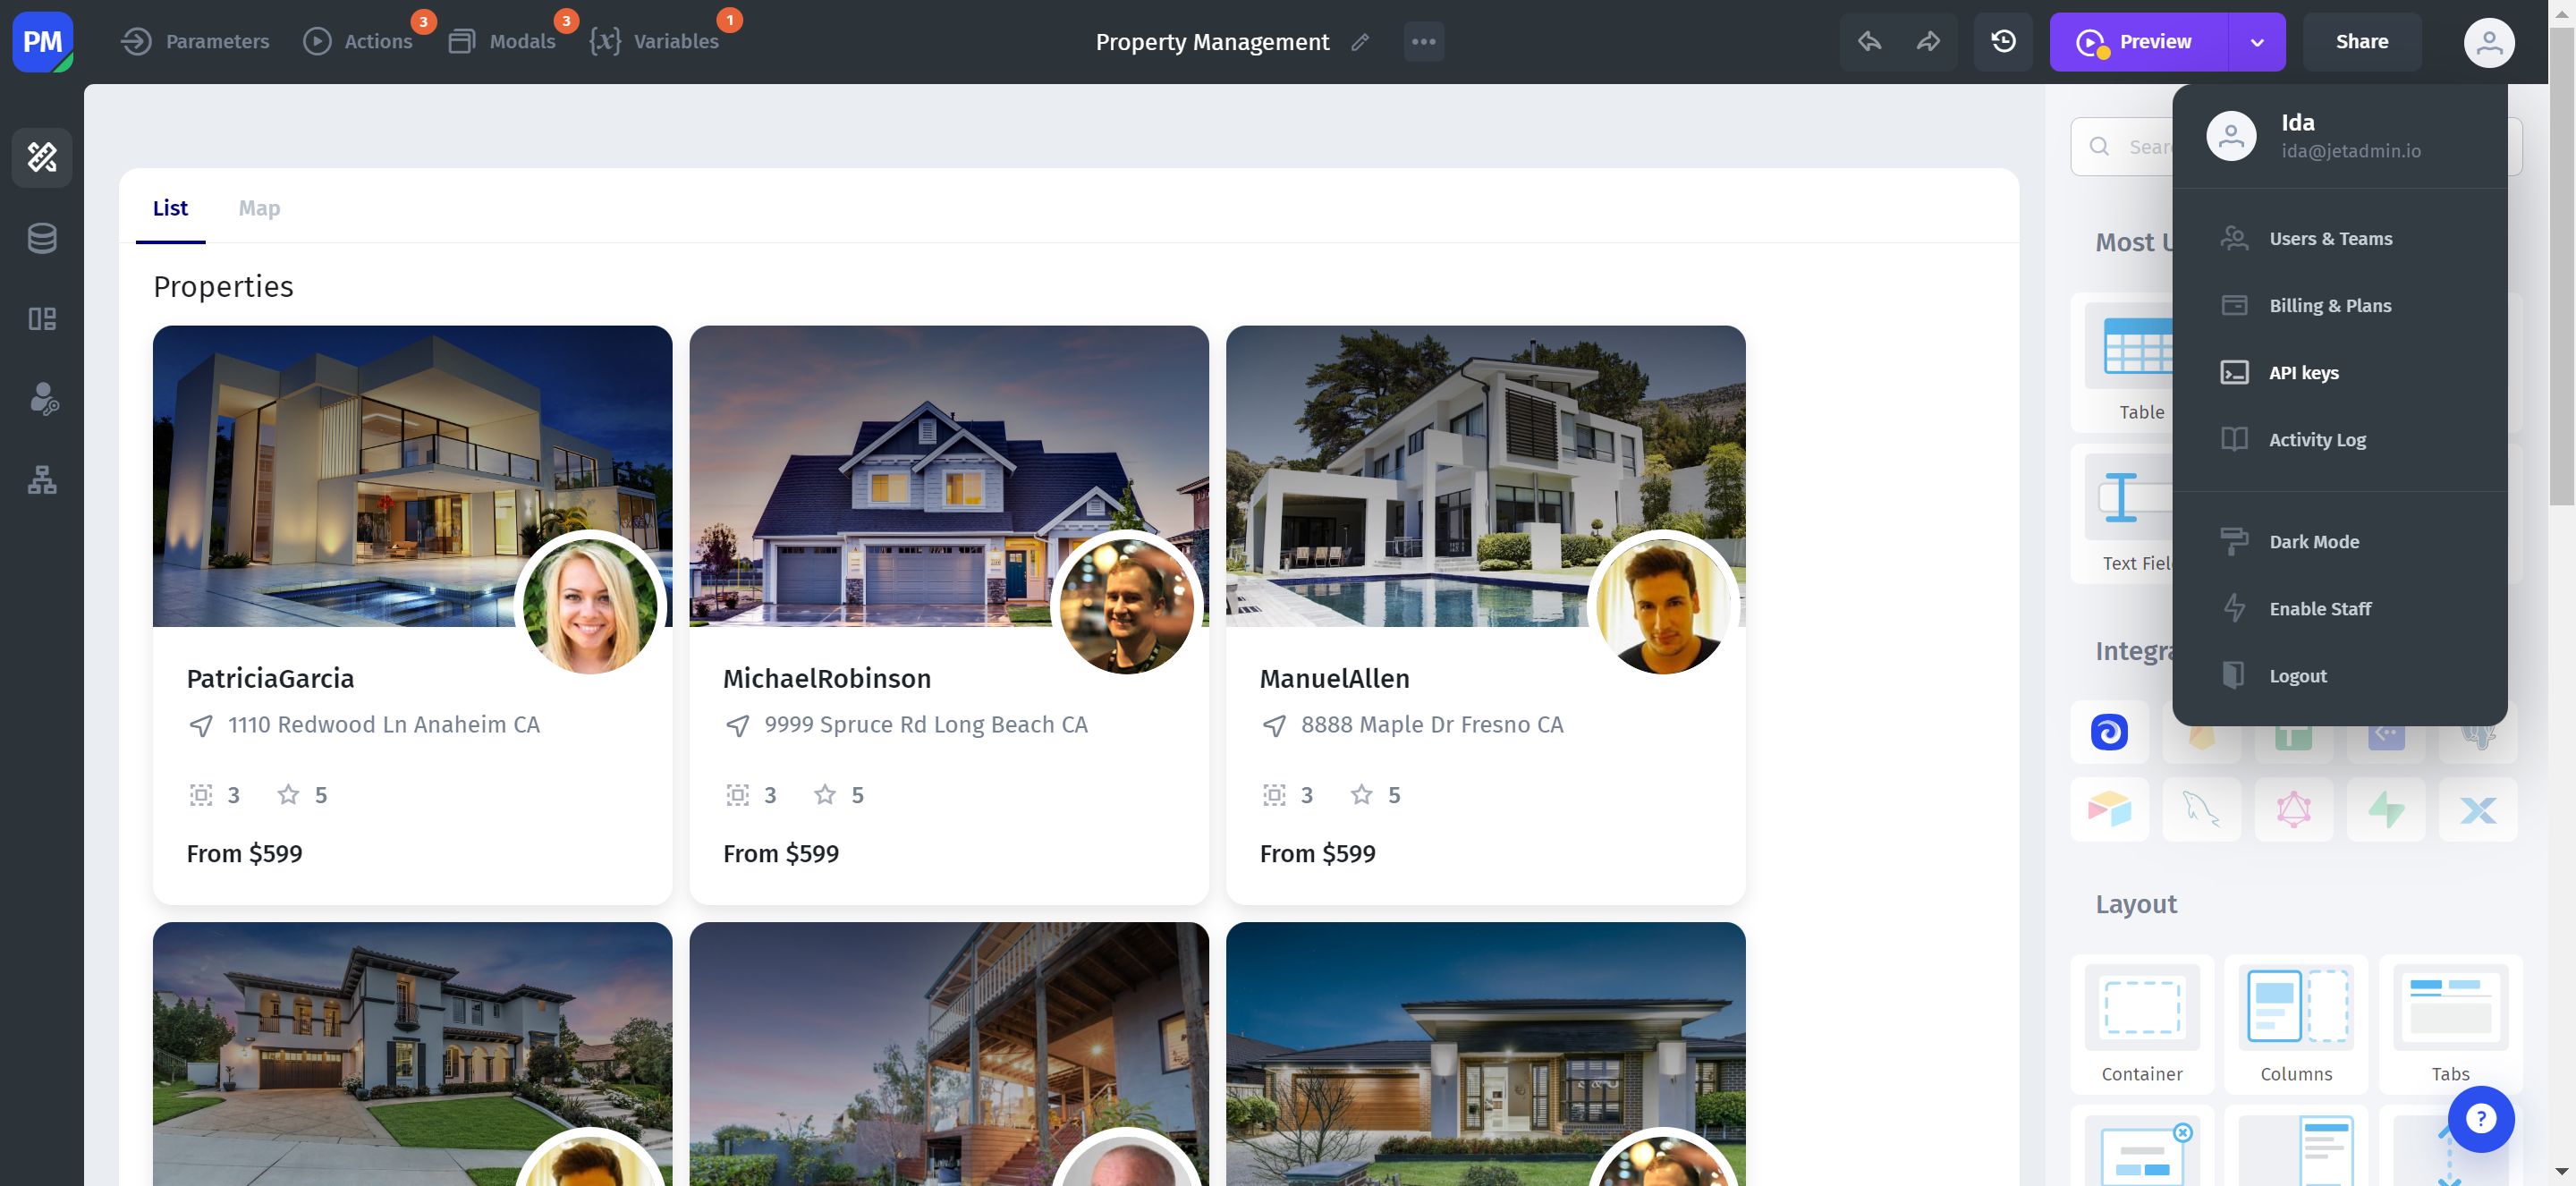
Task: Expand the Preview dropdown arrow
Action: (2257, 42)
